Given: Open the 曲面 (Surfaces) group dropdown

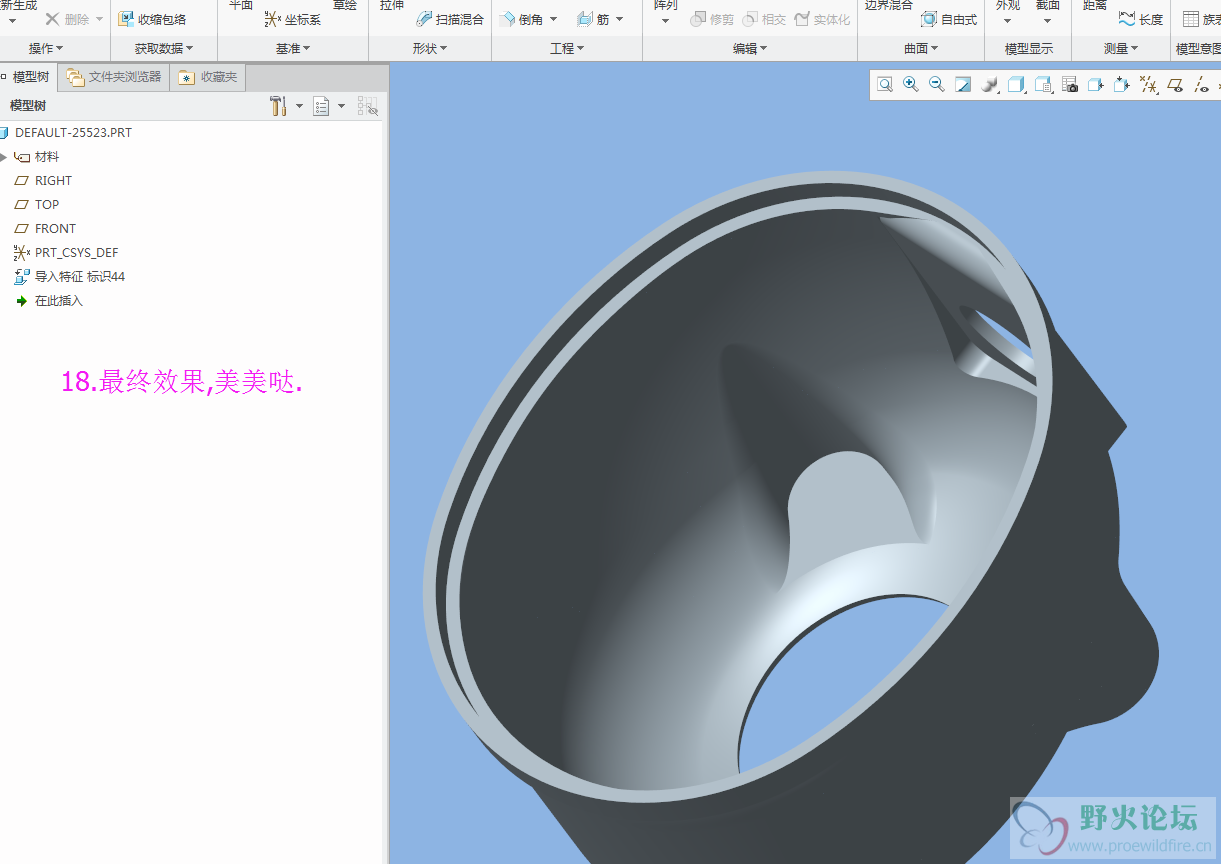Looking at the screenshot, I should coord(921,48).
